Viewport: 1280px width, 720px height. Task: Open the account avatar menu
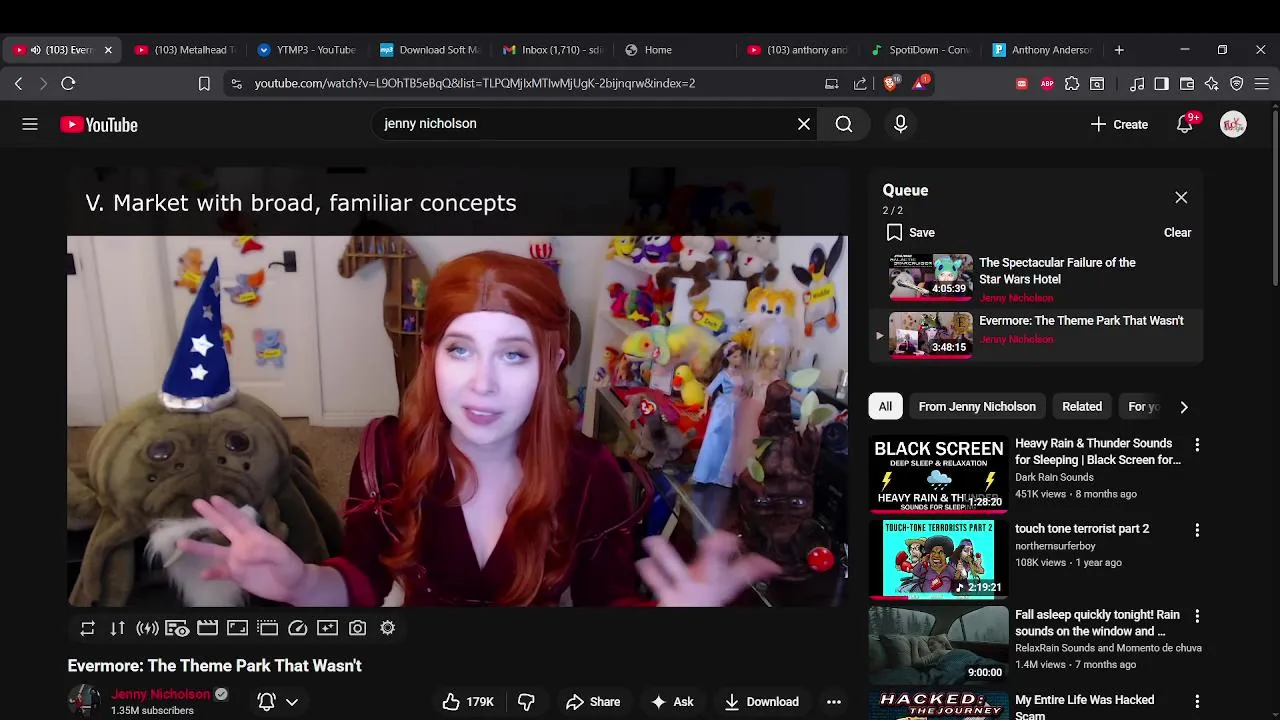(1233, 124)
